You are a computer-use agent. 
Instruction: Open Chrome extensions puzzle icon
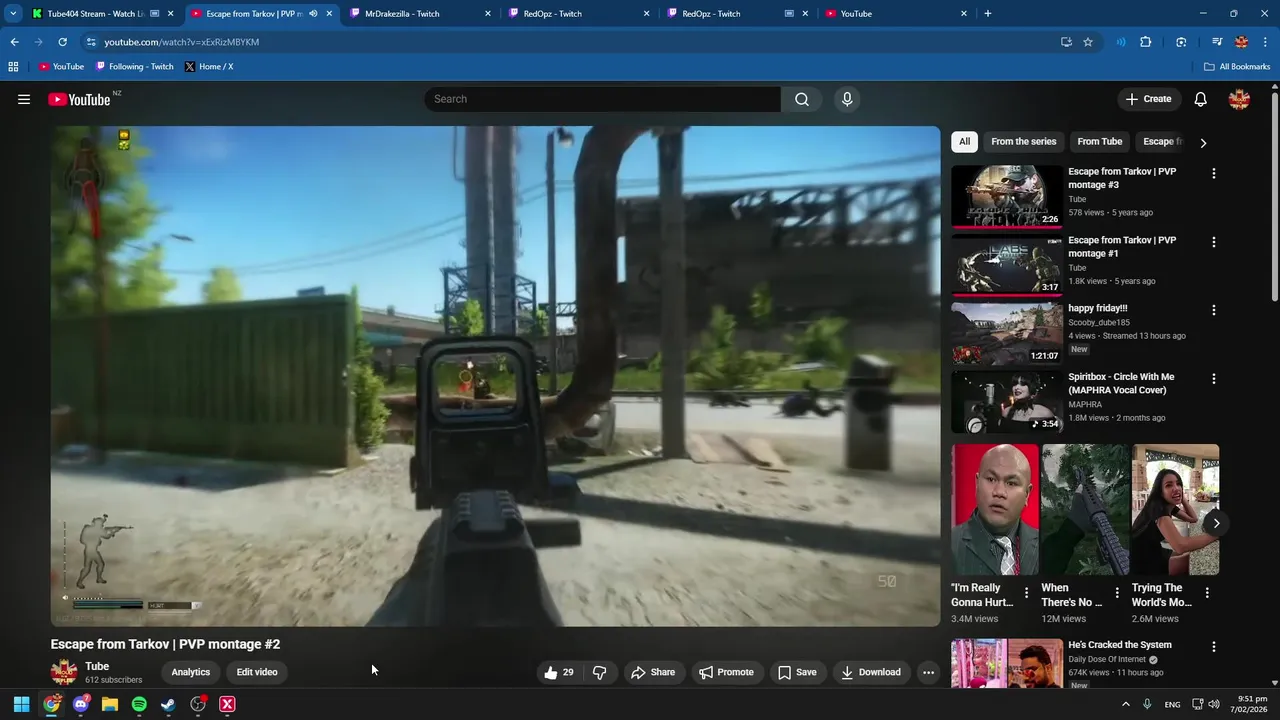[x=1146, y=42]
